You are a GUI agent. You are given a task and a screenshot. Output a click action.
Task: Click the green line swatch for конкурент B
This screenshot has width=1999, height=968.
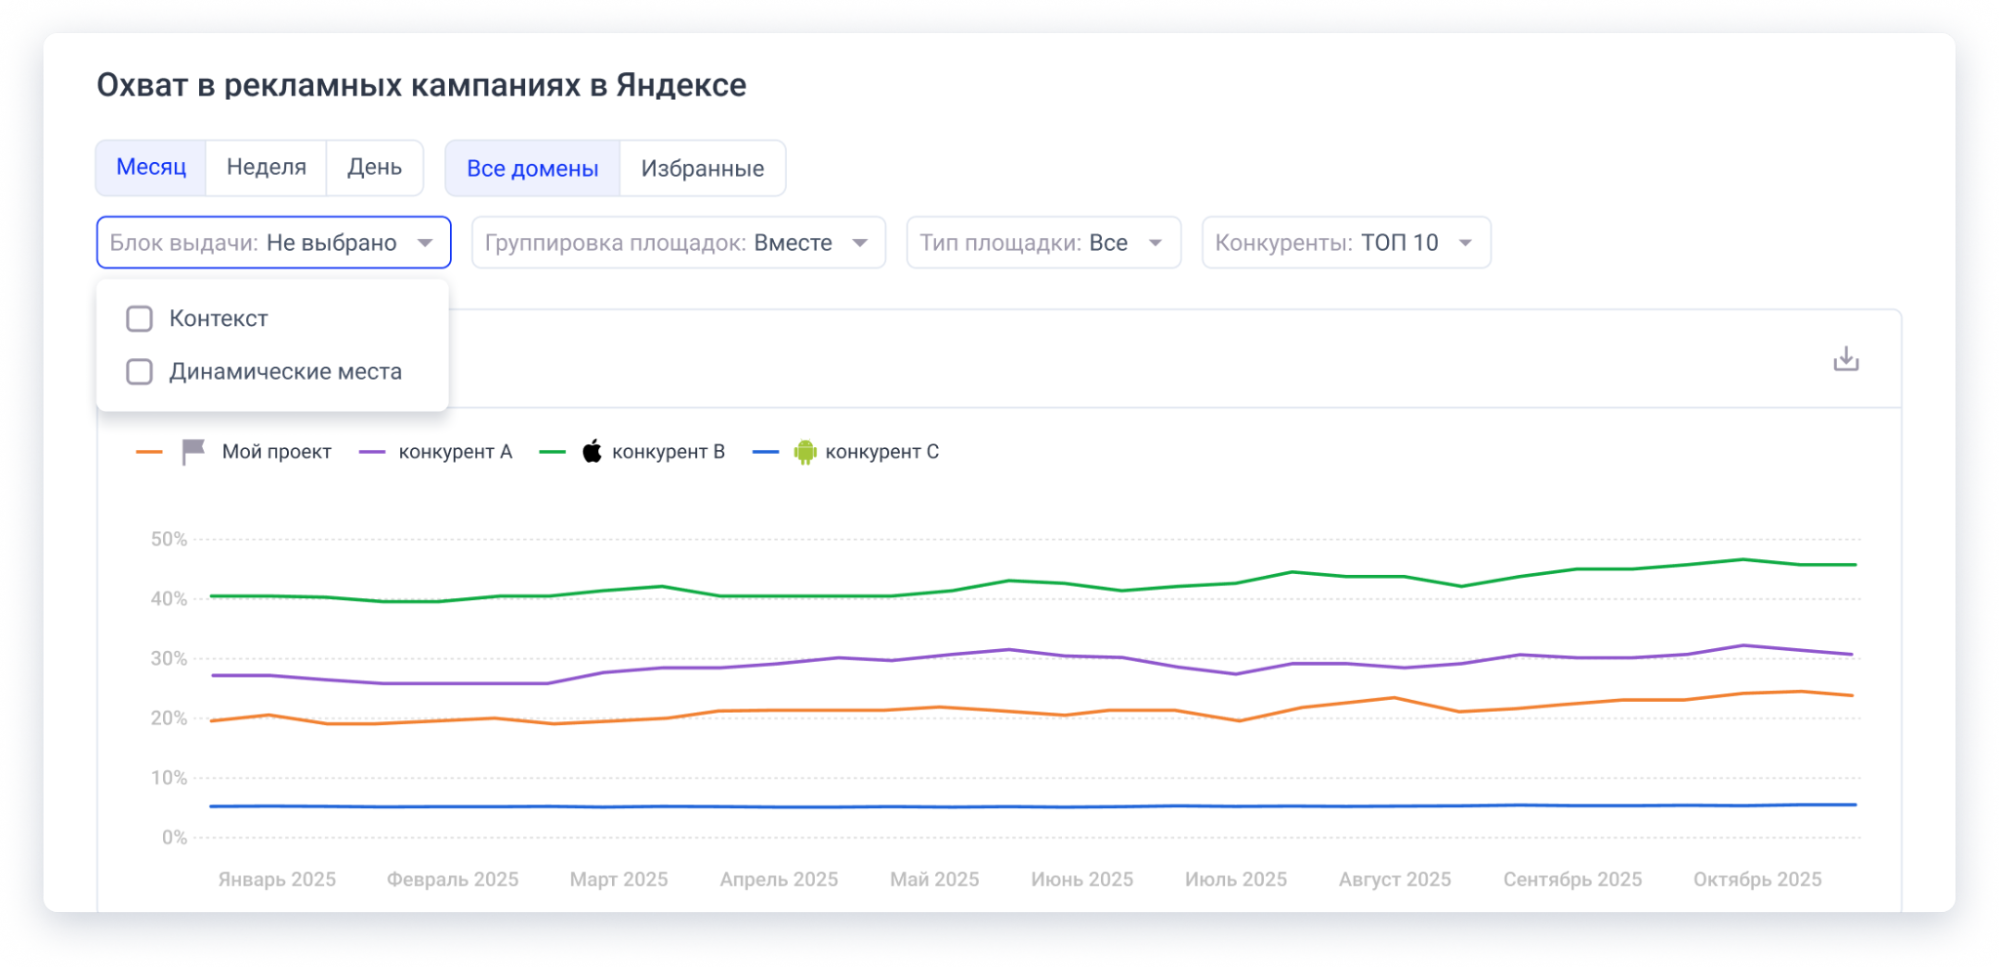click(552, 452)
